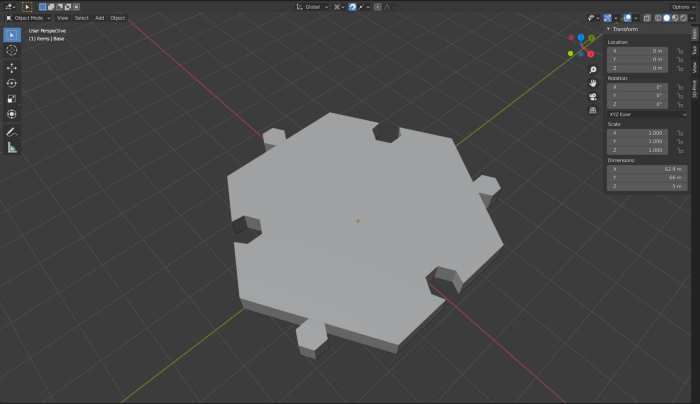700x404 pixels.
Task: Click the Rotation X value field
Action: click(x=638, y=87)
